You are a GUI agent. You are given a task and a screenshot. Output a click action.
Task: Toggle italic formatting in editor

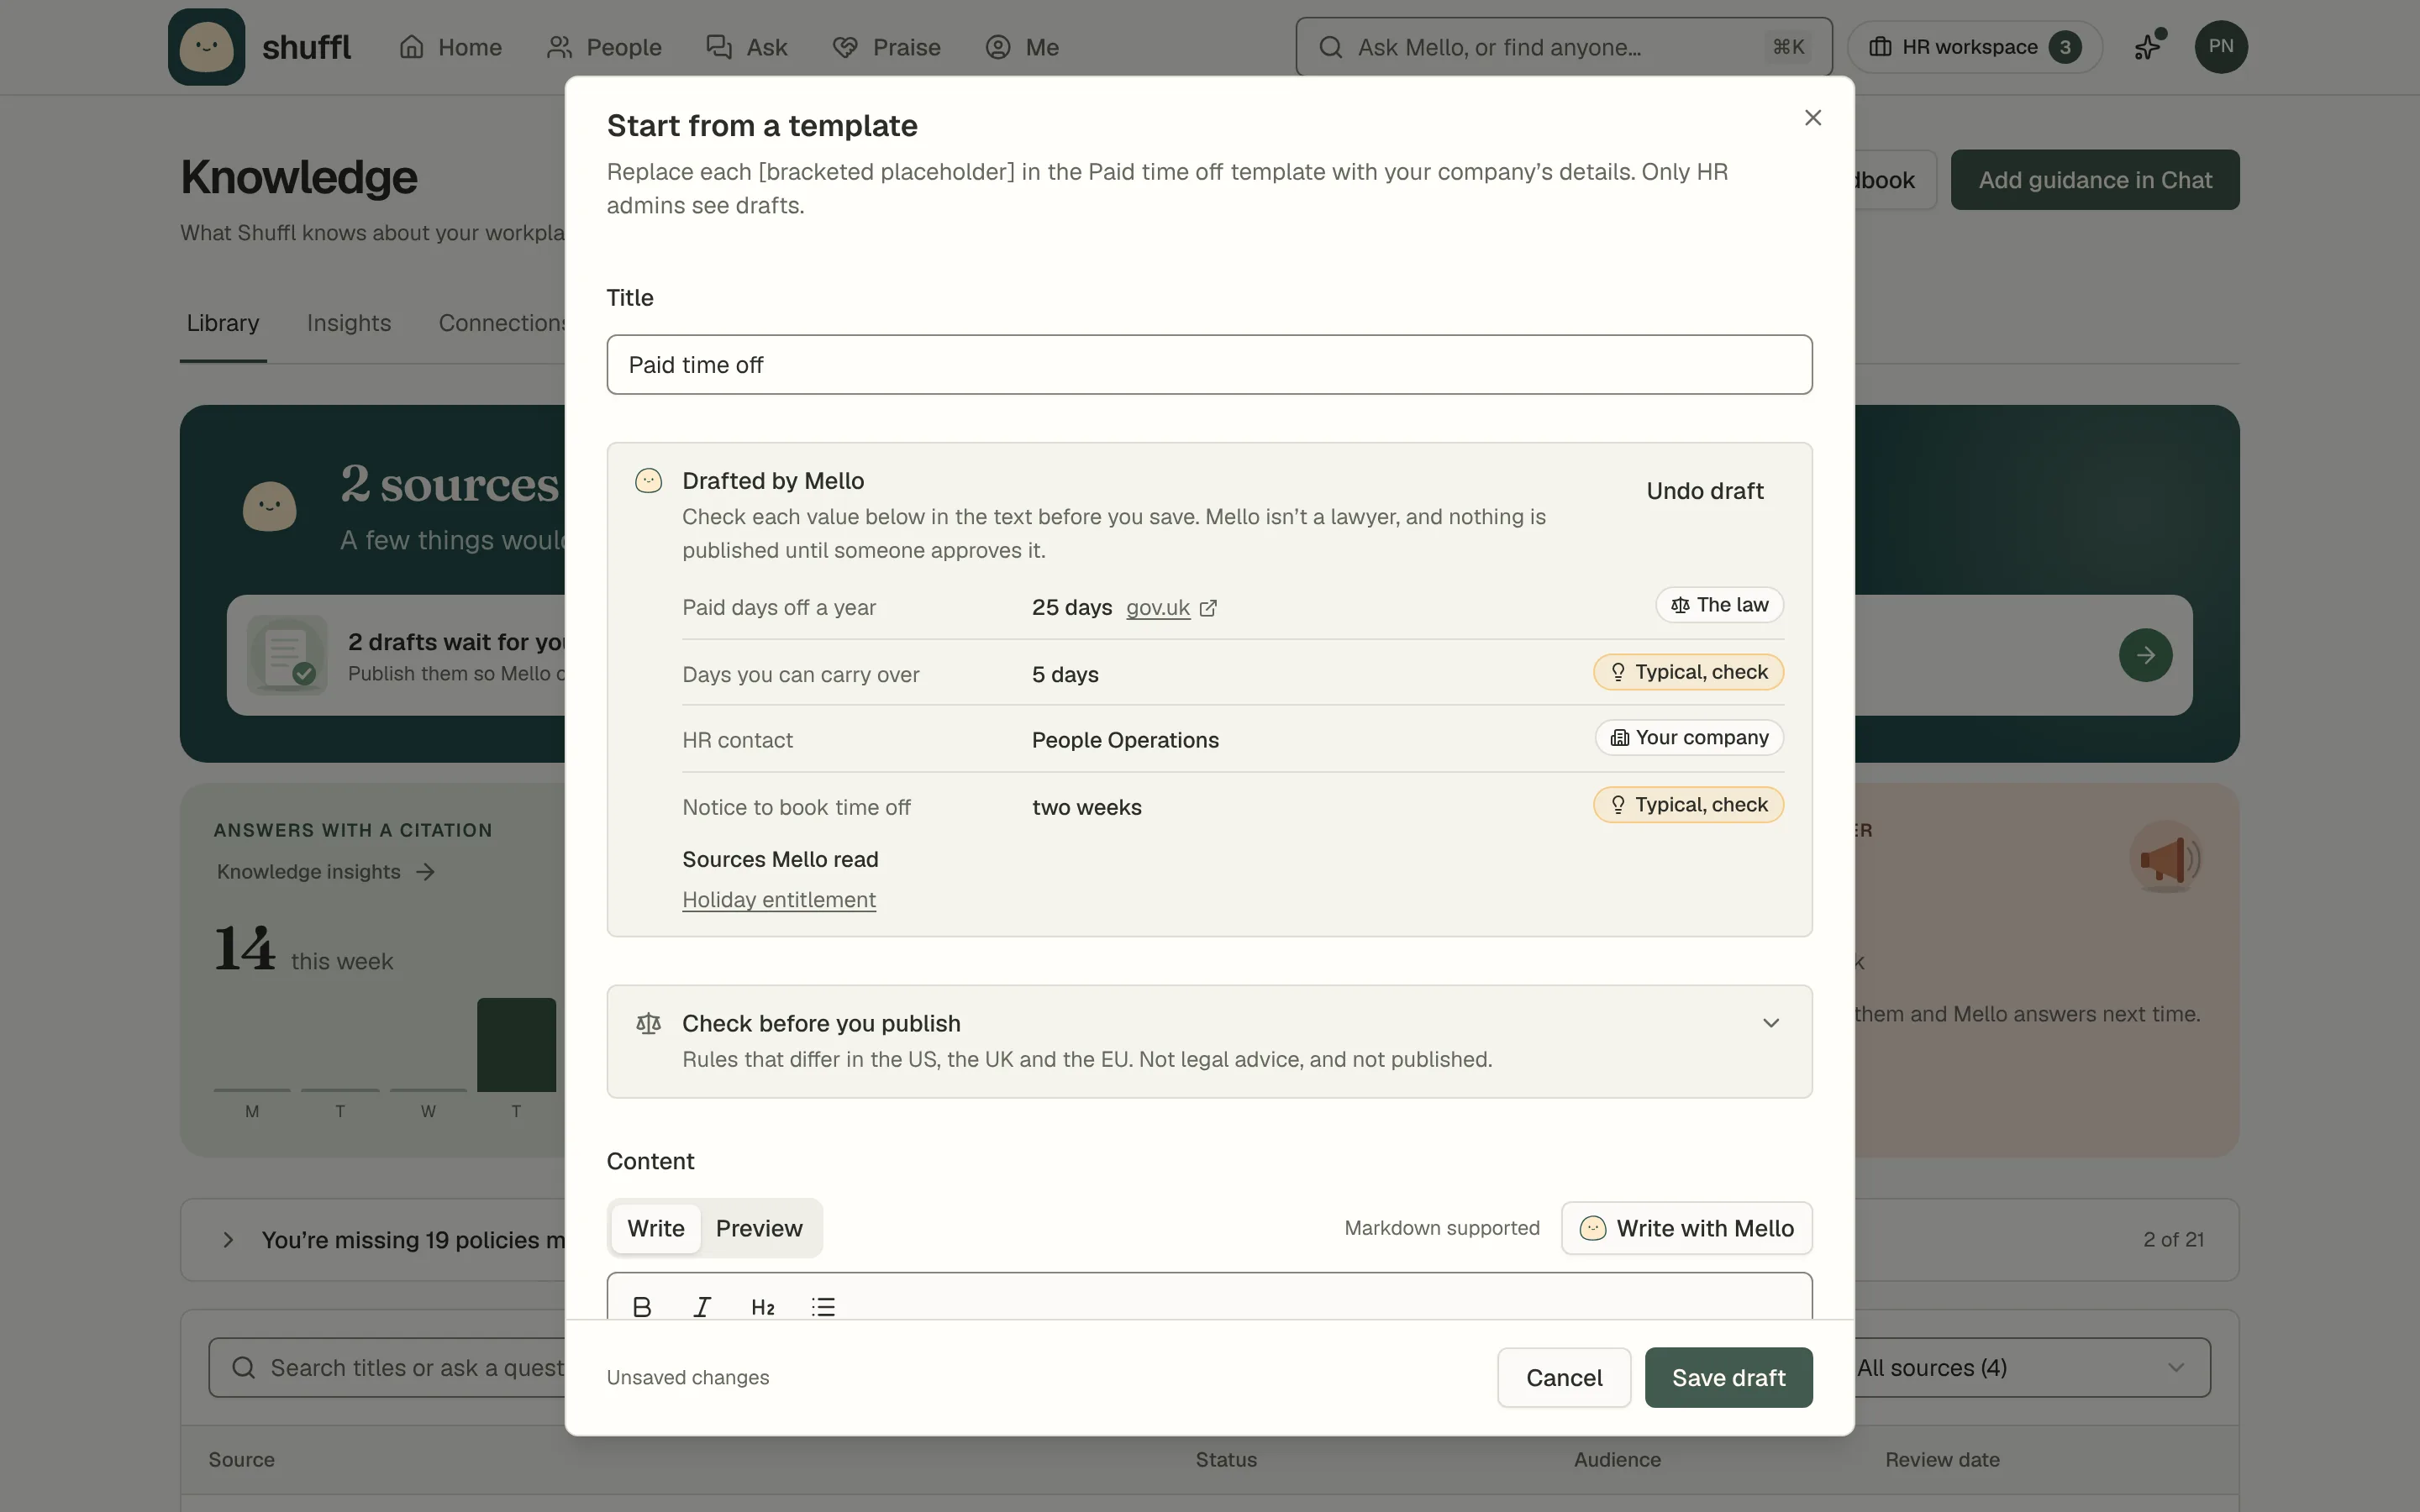702,1306
